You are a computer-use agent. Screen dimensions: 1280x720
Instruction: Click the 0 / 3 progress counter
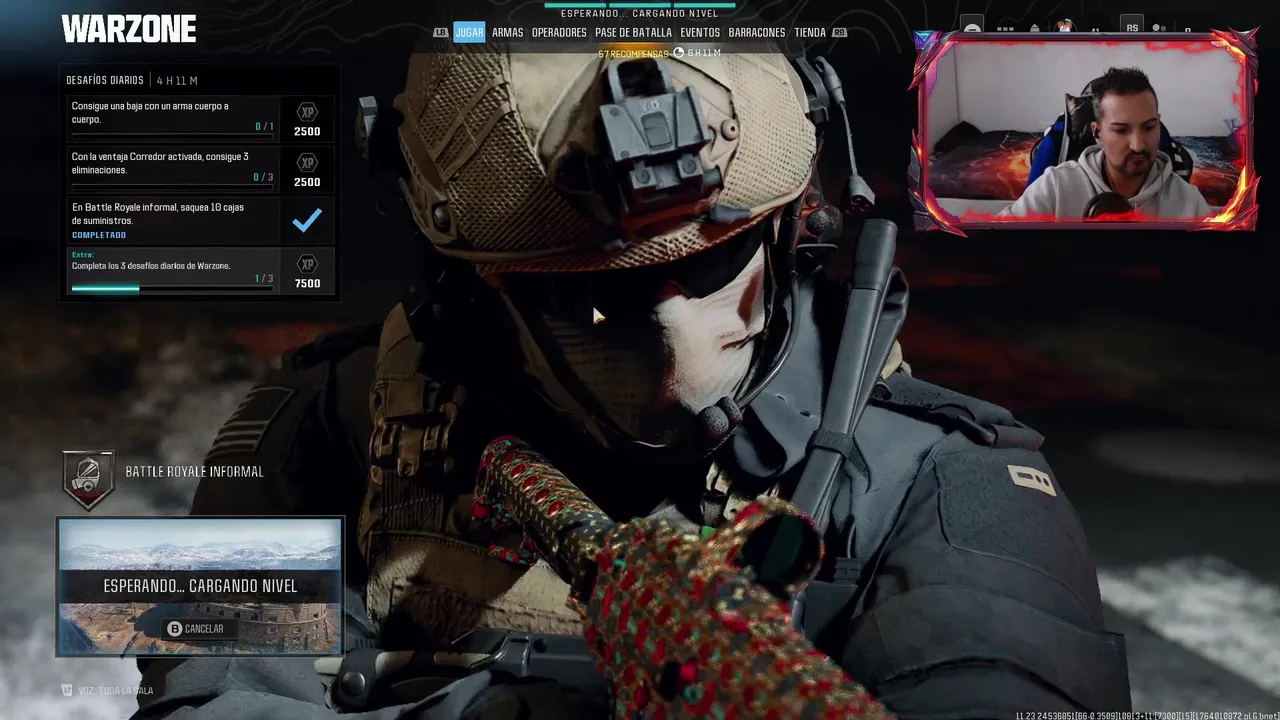(264, 177)
